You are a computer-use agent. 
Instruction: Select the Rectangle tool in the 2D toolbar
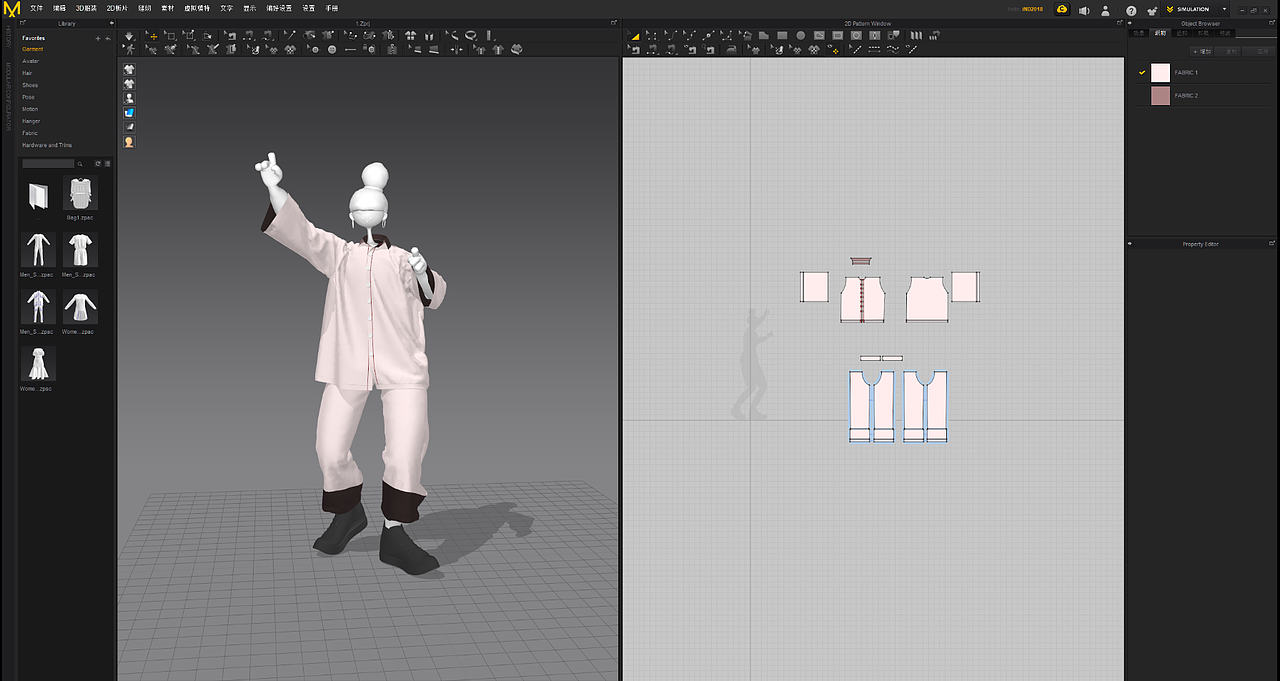(x=782, y=36)
